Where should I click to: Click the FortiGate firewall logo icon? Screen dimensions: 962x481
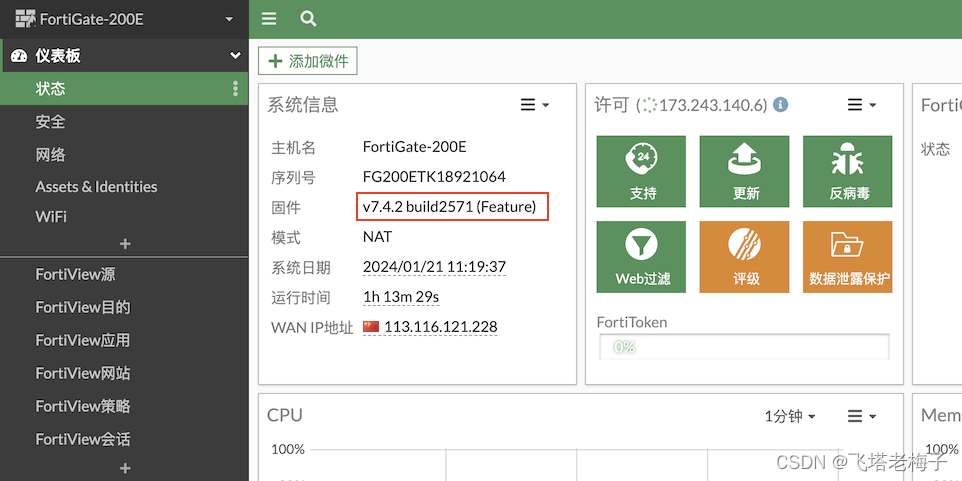click(25, 19)
